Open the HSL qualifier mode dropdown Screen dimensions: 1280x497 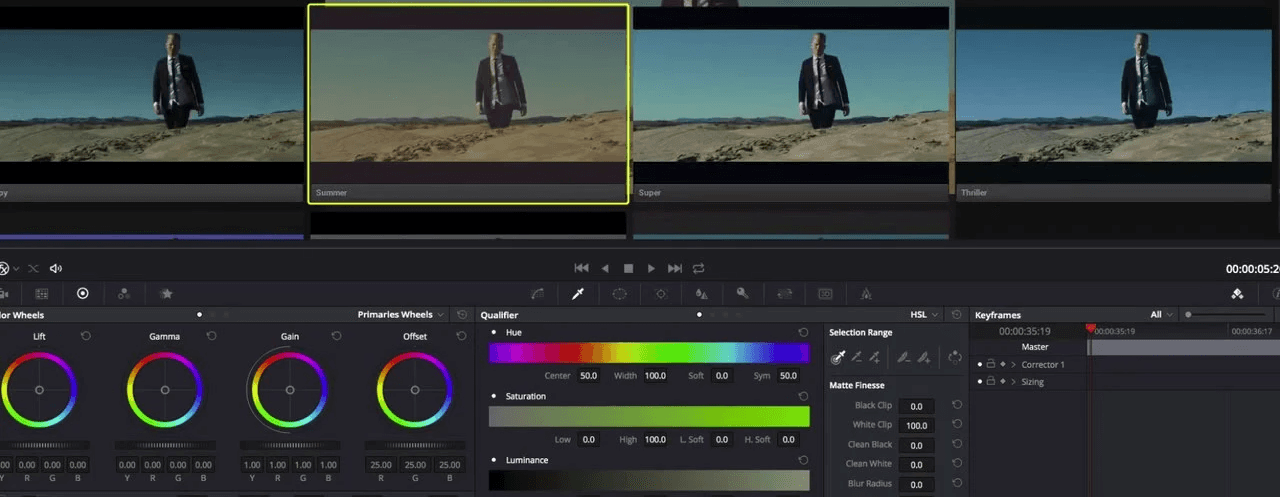[923, 314]
